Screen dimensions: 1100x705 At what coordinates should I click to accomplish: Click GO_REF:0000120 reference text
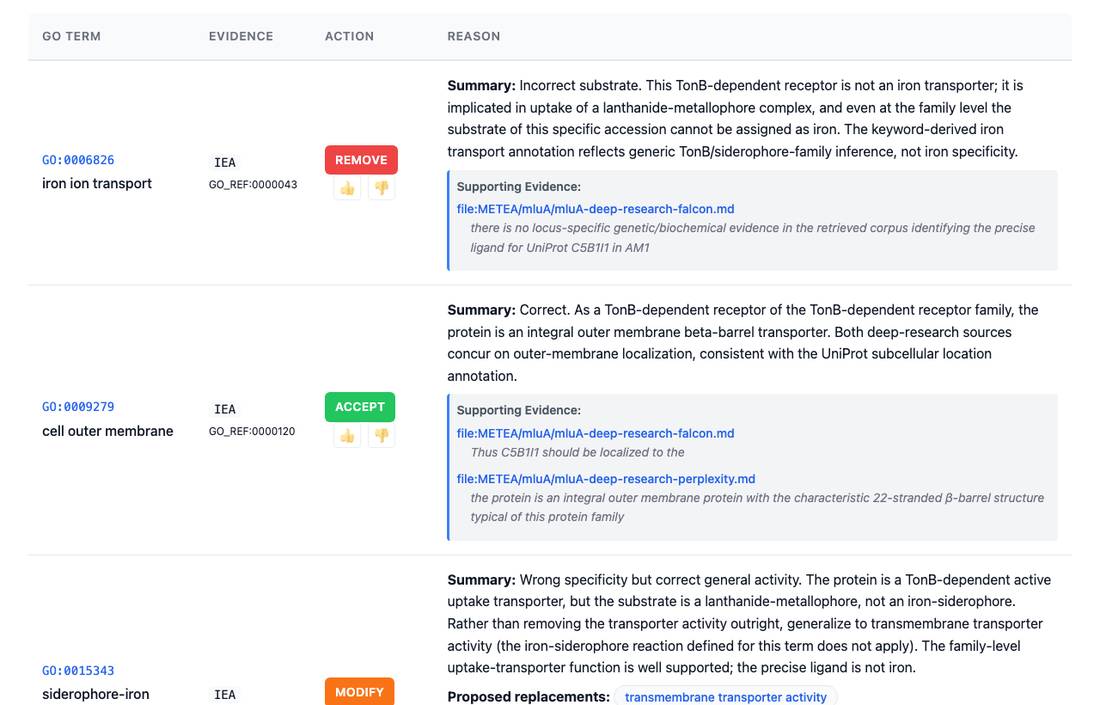pos(252,431)
